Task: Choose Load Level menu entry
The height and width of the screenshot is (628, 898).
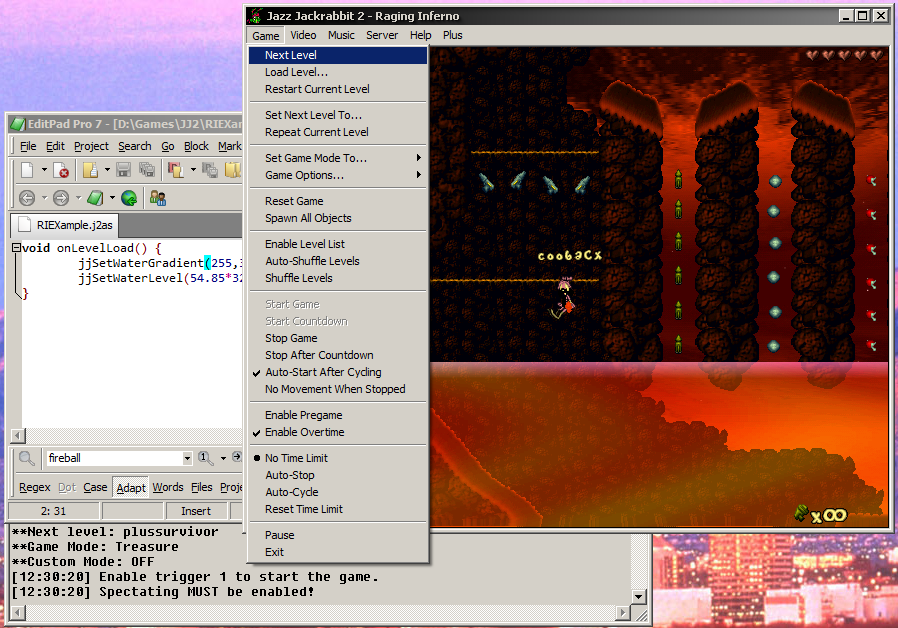Action: coord(338,72)
